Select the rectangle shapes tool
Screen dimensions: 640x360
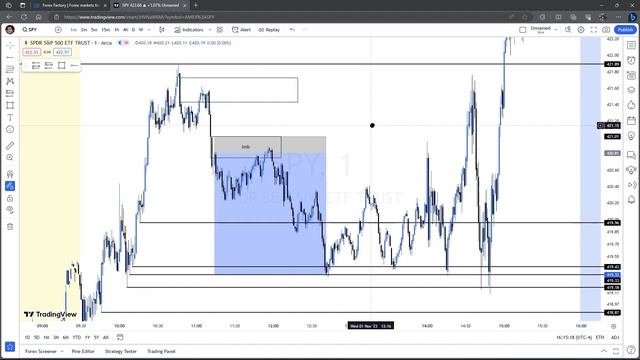10,105
